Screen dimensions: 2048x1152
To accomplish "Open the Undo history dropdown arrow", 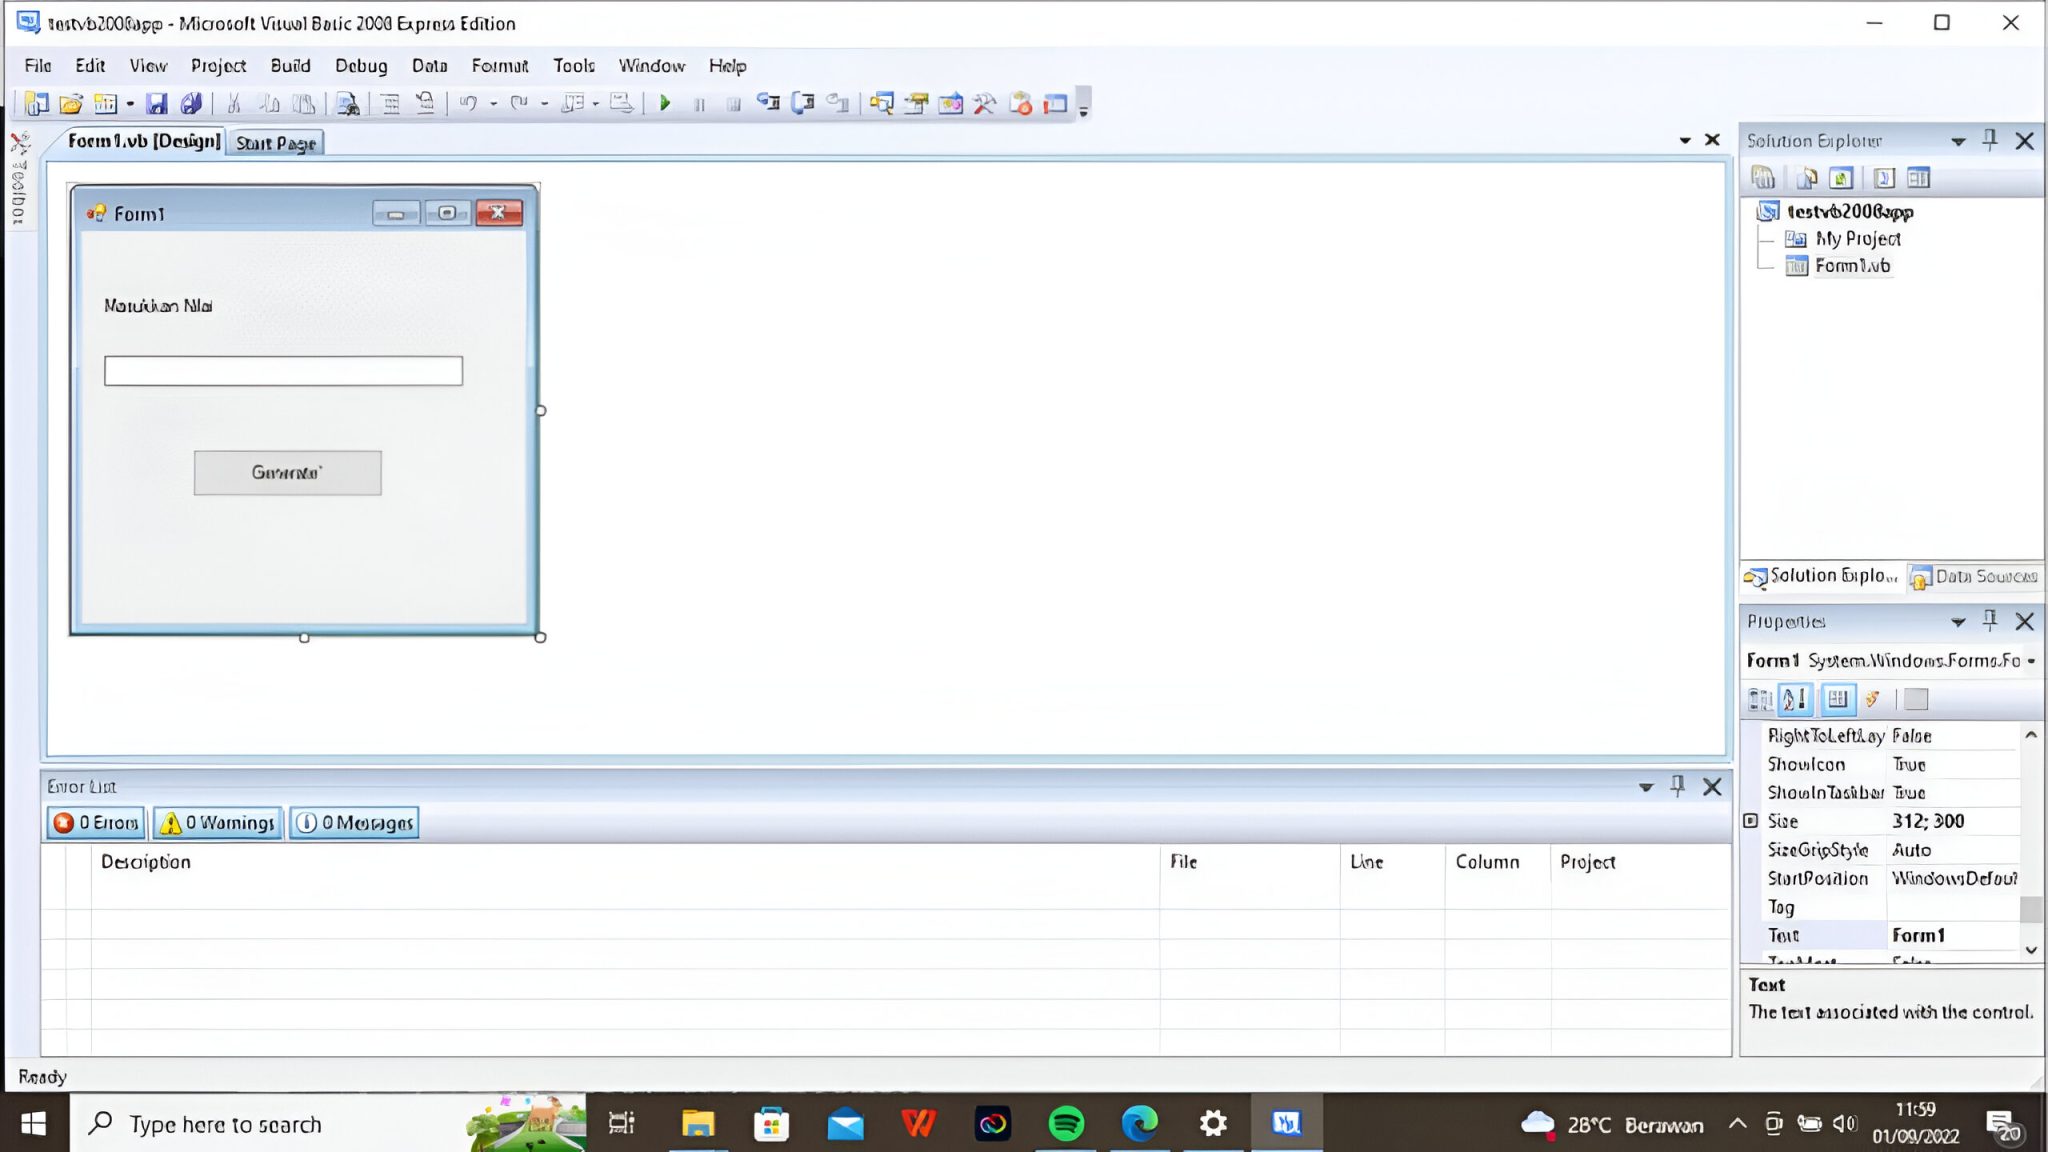I will point(492,103).
